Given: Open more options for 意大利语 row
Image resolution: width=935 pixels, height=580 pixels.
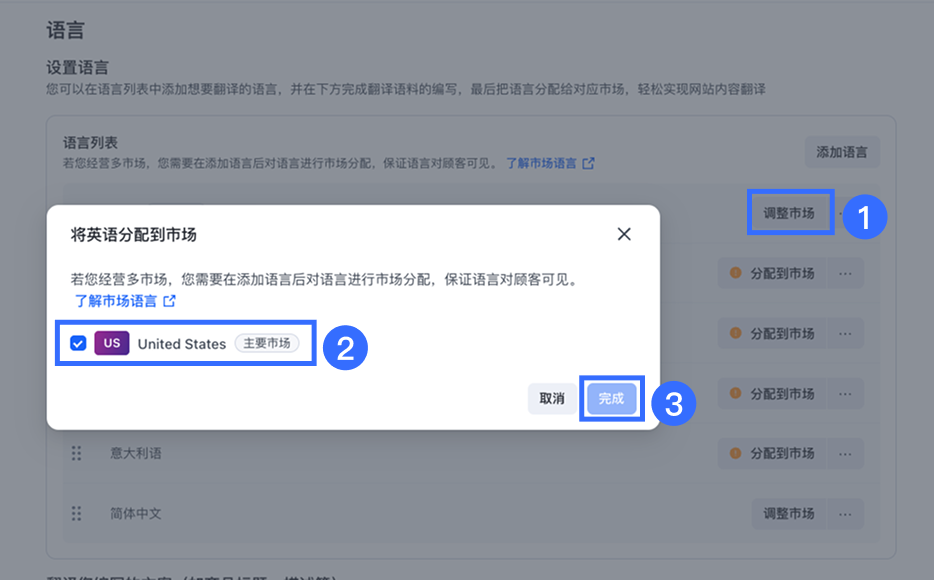Looking at the screenshot, I should pyautogui.click(x=846, y=454).
